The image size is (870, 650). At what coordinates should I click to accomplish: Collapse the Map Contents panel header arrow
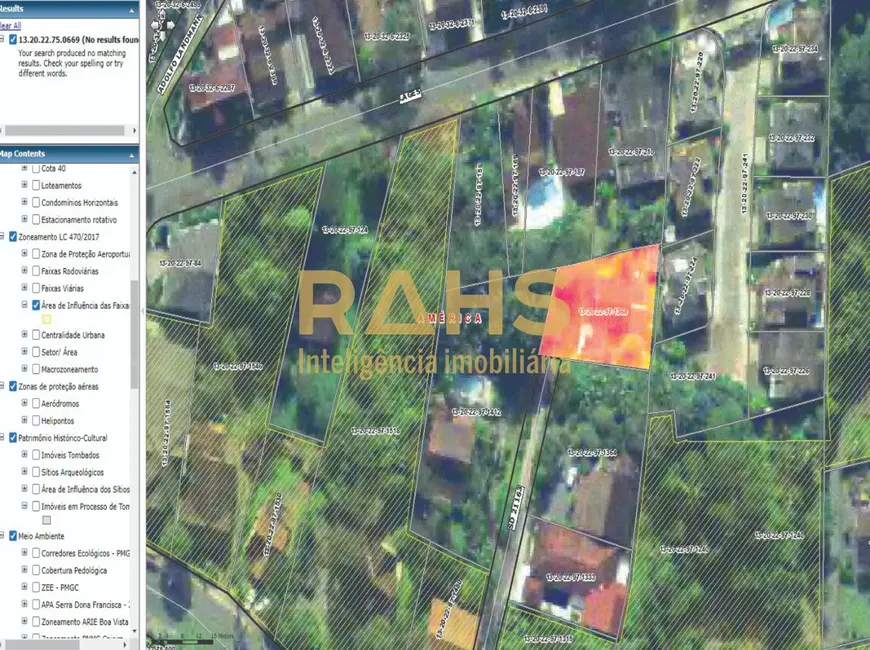point(133,153)
